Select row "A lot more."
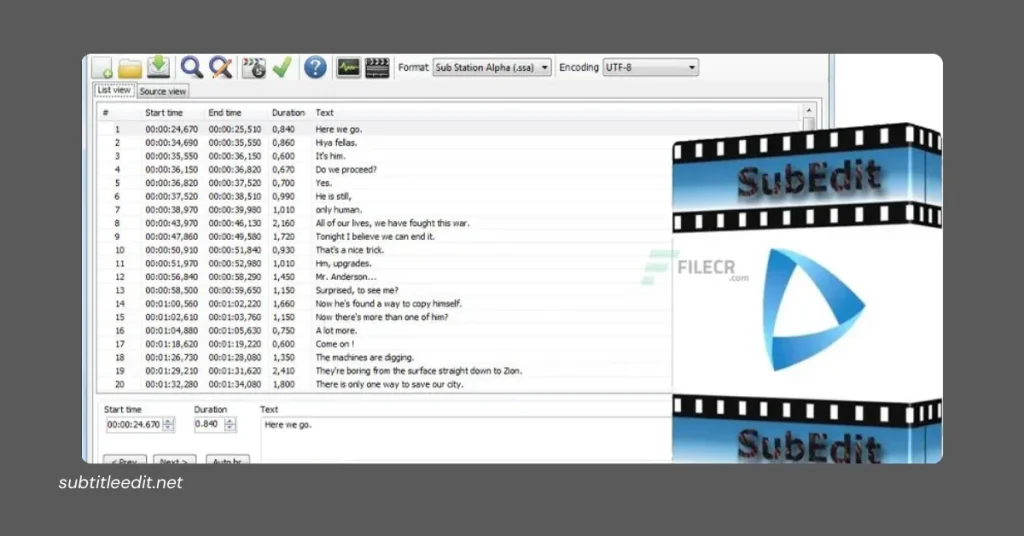The image size is (1024, 536). [385, 330]
